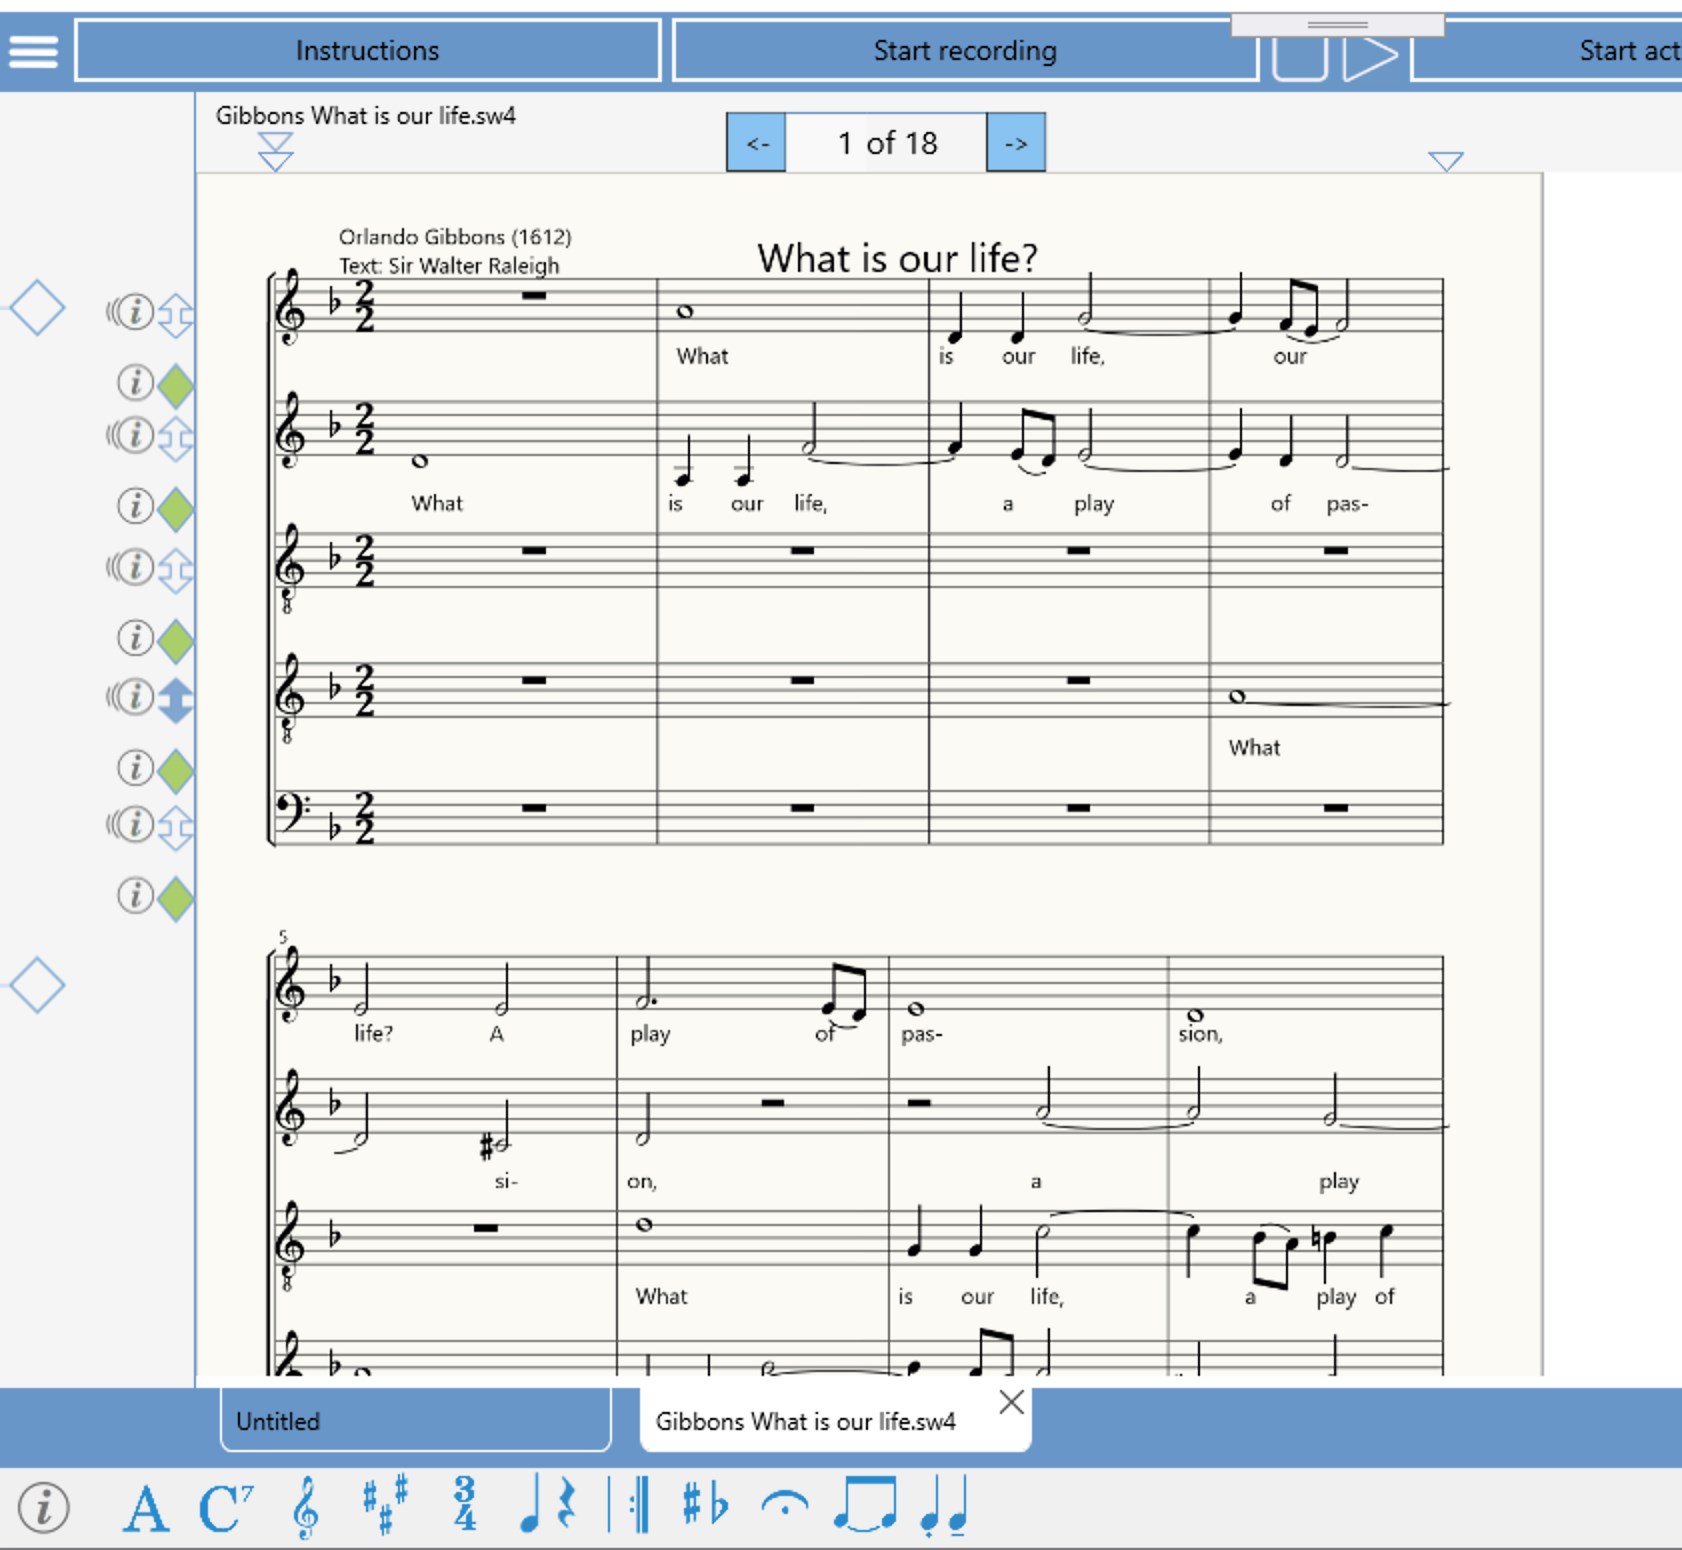Click the single down-triangle above the page's right edge

click(1446, 161)
